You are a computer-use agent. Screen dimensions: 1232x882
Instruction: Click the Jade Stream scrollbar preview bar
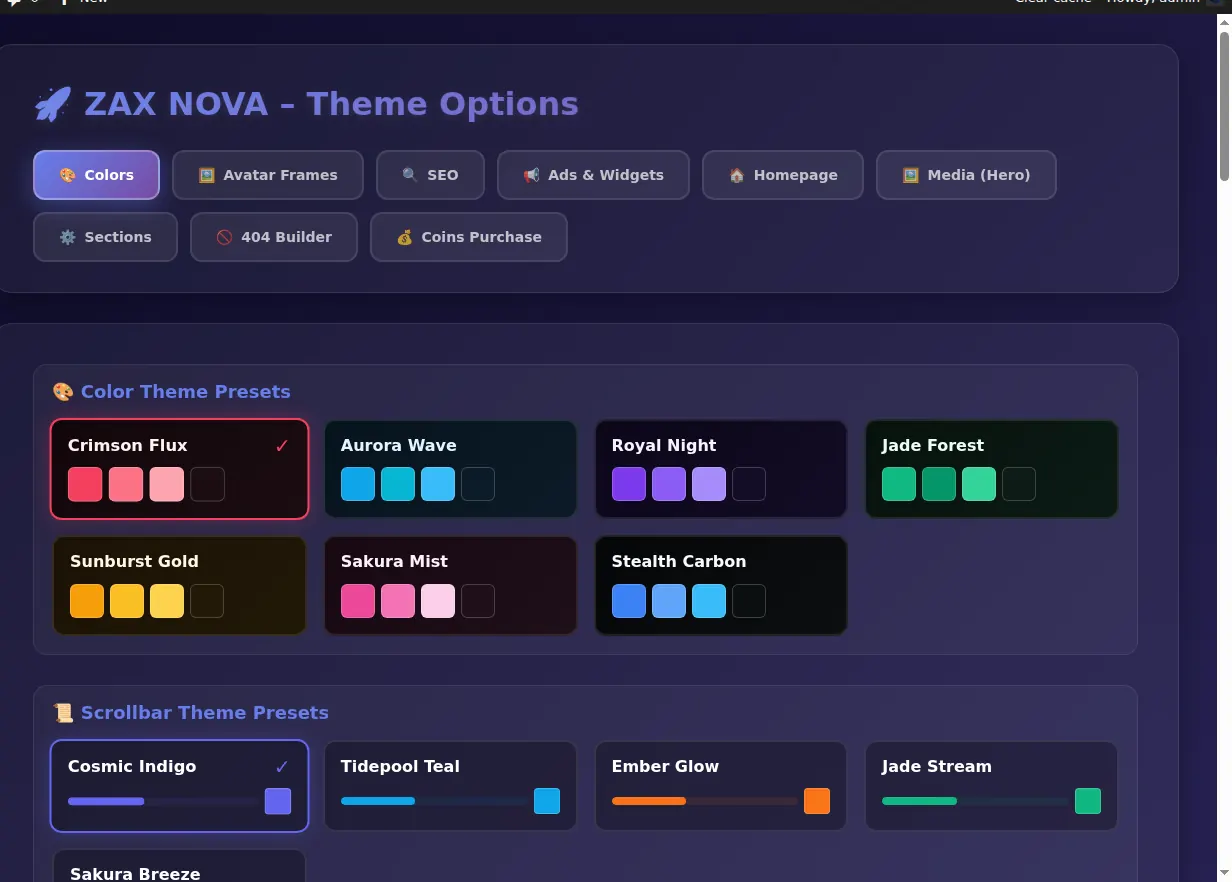coord(976,801)
